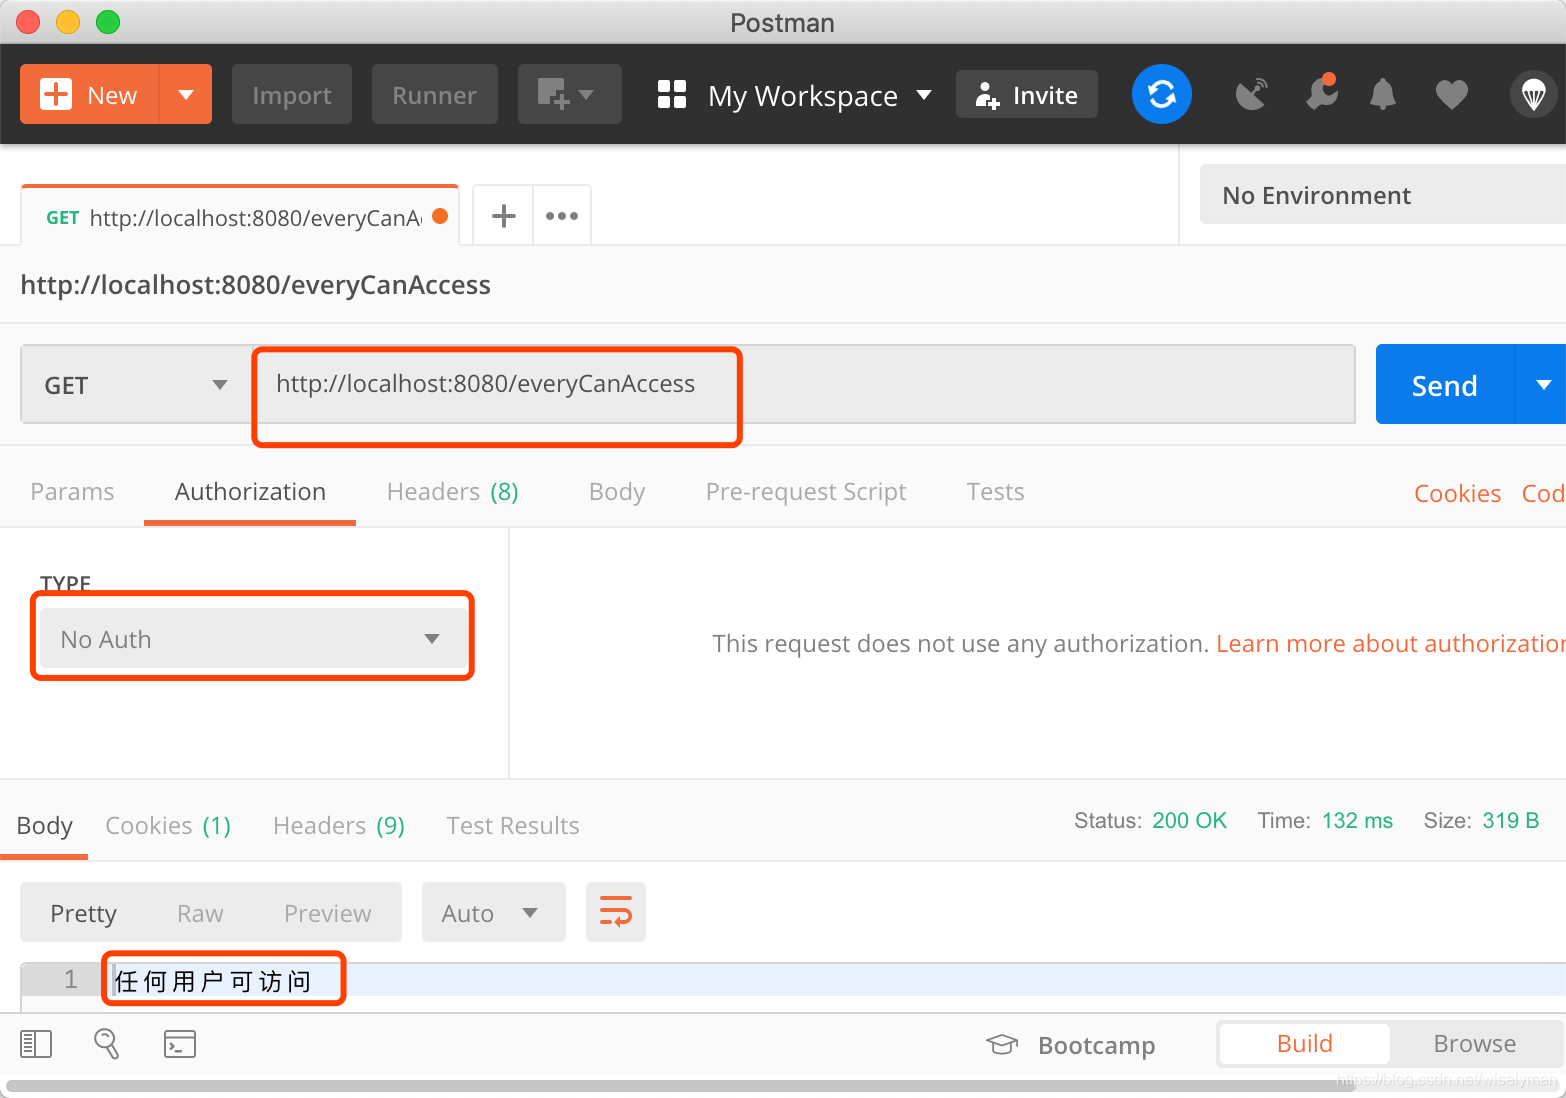
Task: Click the horizontal scrollbar at bottom
Action: pos(680,1086)
